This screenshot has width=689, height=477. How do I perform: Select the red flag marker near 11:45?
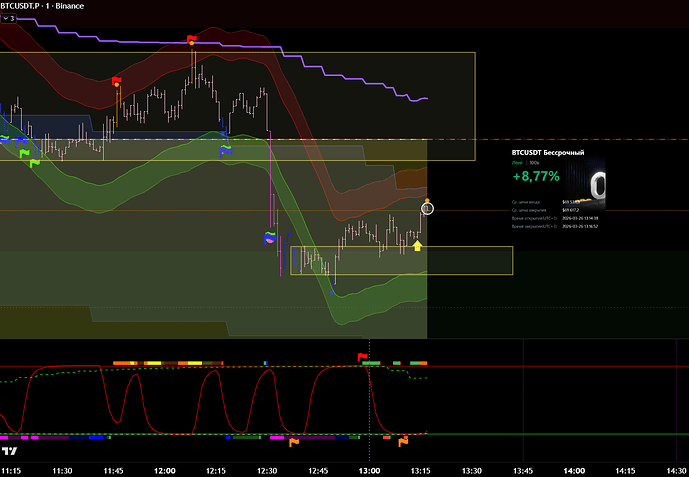[x=117, y=80]
